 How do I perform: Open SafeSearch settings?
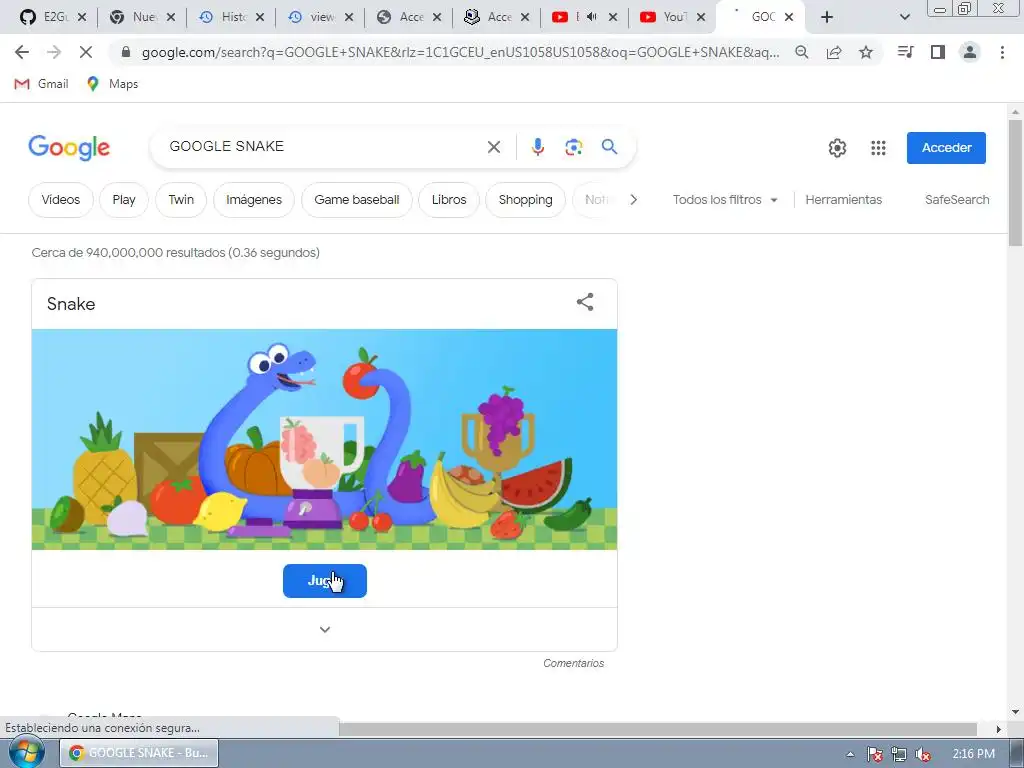point(957,200)
